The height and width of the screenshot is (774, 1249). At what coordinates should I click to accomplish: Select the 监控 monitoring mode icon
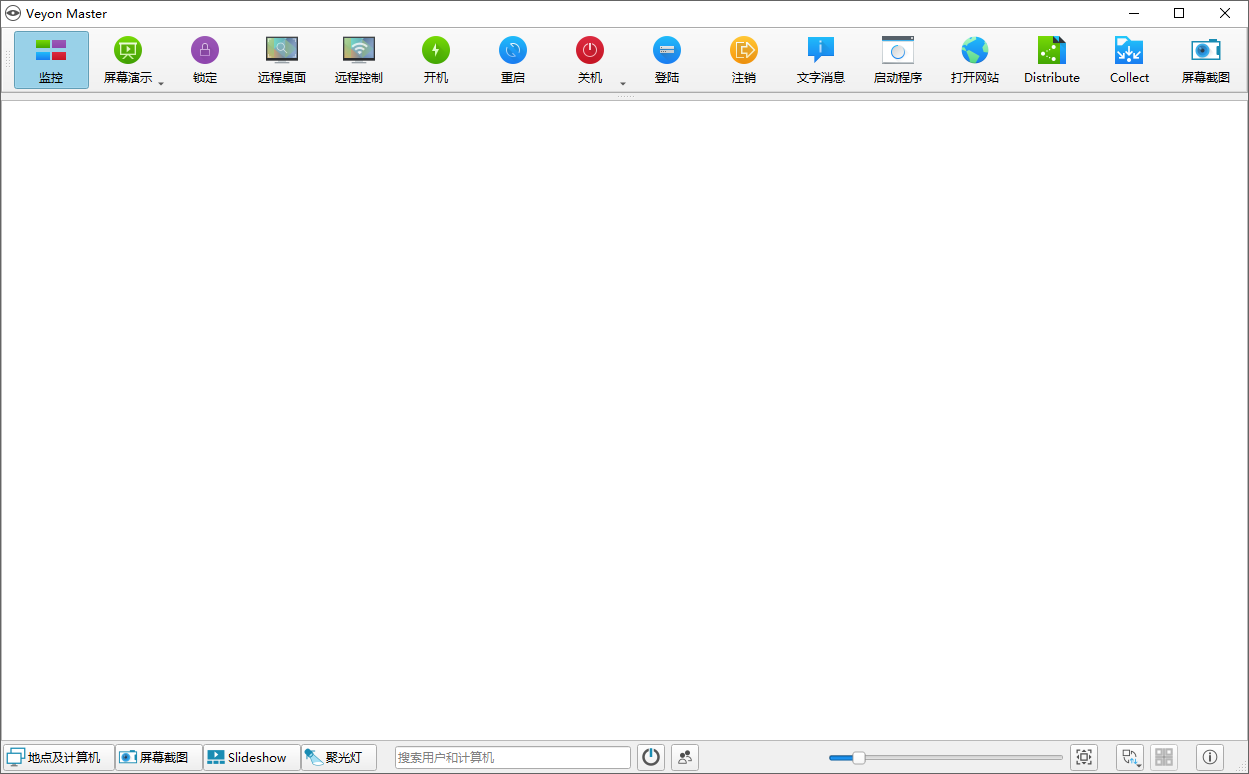pos(51,60)
